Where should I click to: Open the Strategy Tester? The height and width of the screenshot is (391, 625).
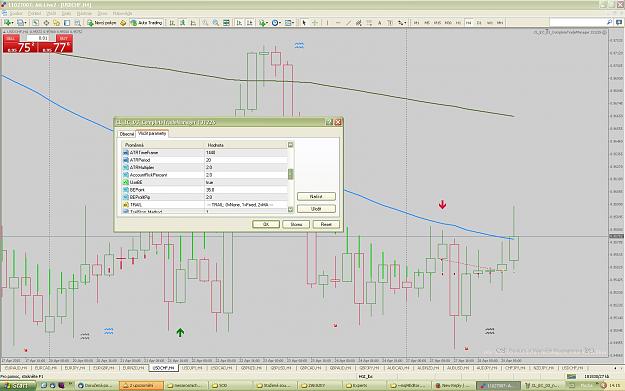coord(78,23)
